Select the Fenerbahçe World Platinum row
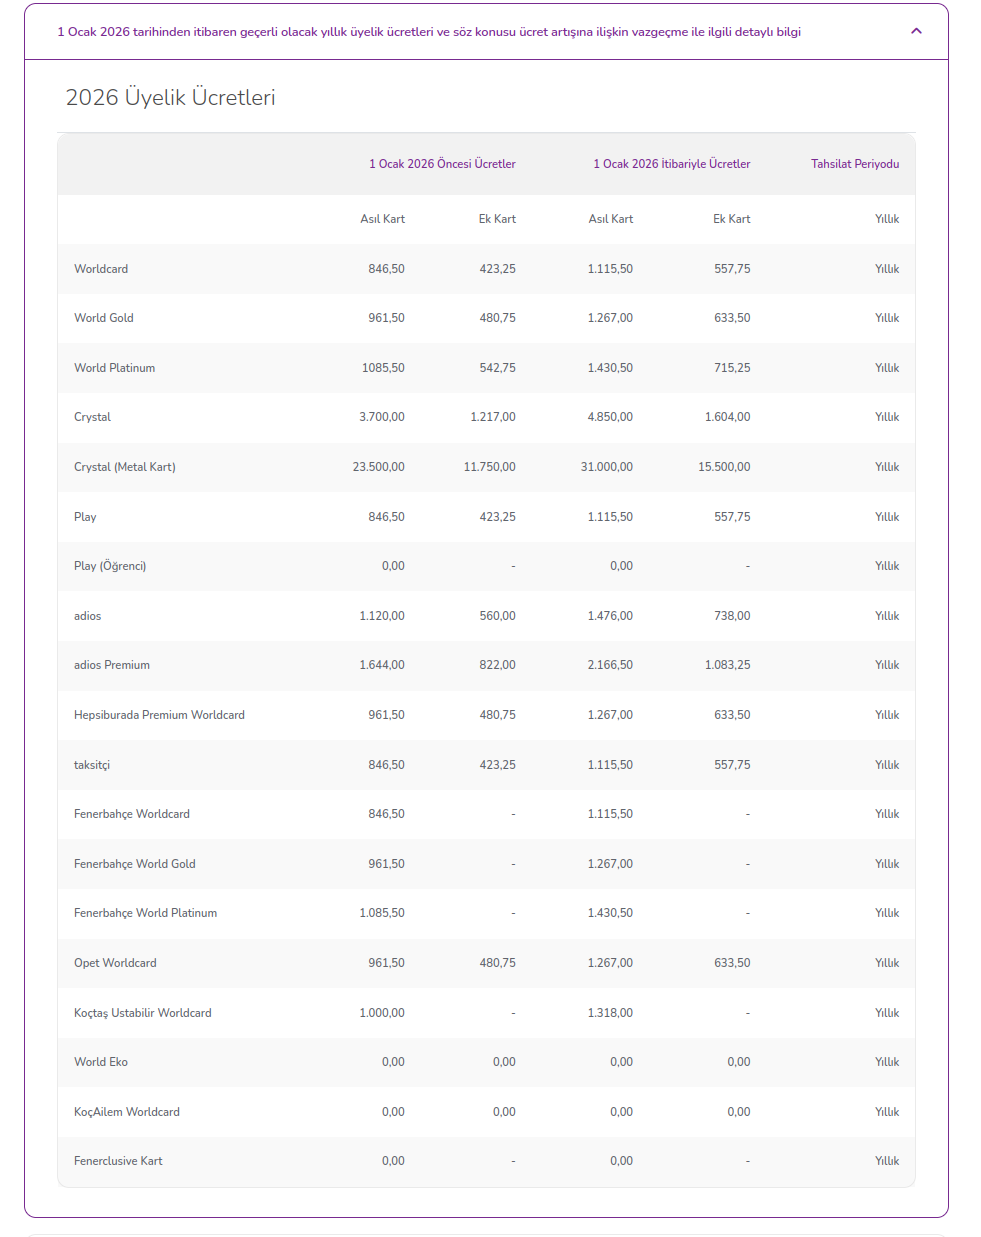981x1237 pixels. tap(486, 913)
